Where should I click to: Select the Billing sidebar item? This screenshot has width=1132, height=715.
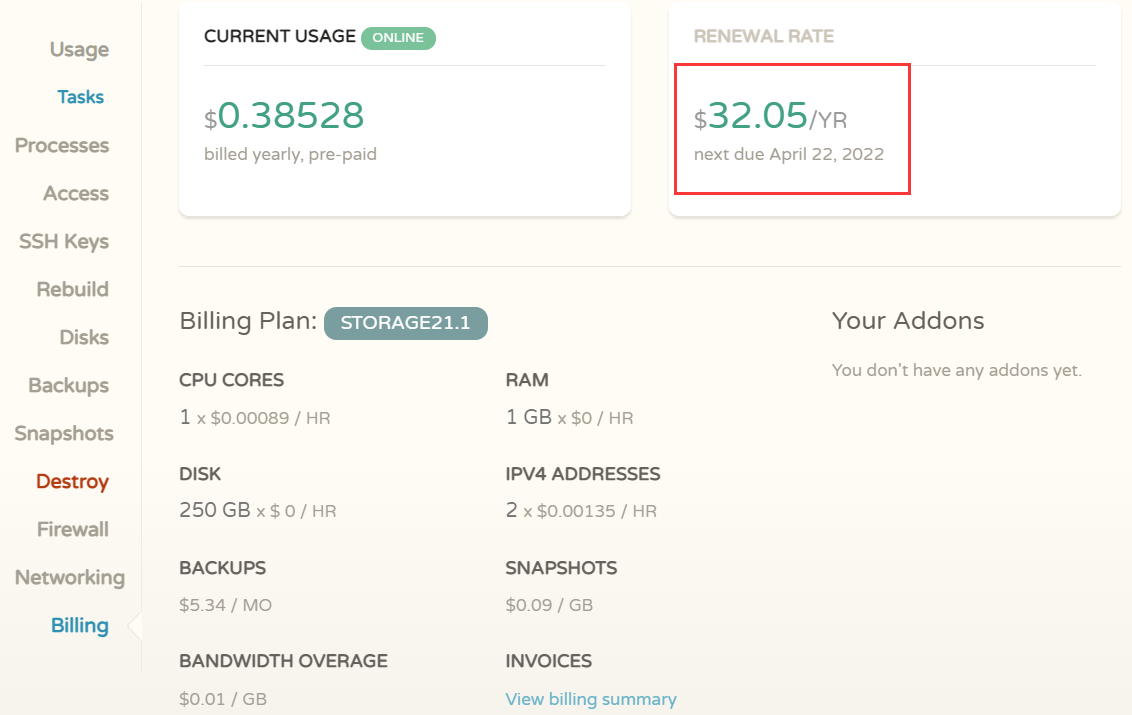[x=80, y=625]
